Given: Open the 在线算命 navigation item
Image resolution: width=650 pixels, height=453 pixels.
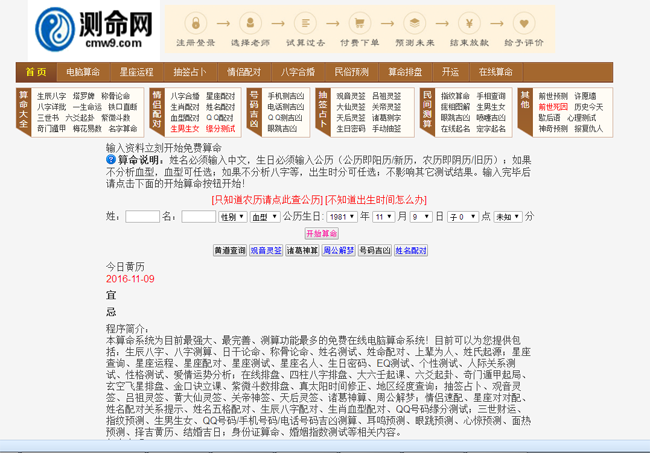Looking at the screenshot, I should [496, 72].
